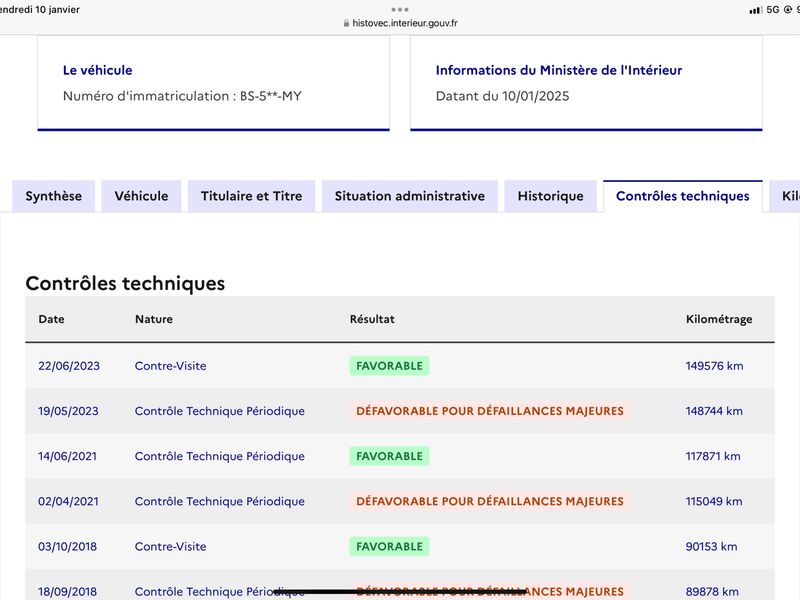800x600 pixels.
Task: Click 'Datant du 10/01/2025' text
Action: [503, 96]
